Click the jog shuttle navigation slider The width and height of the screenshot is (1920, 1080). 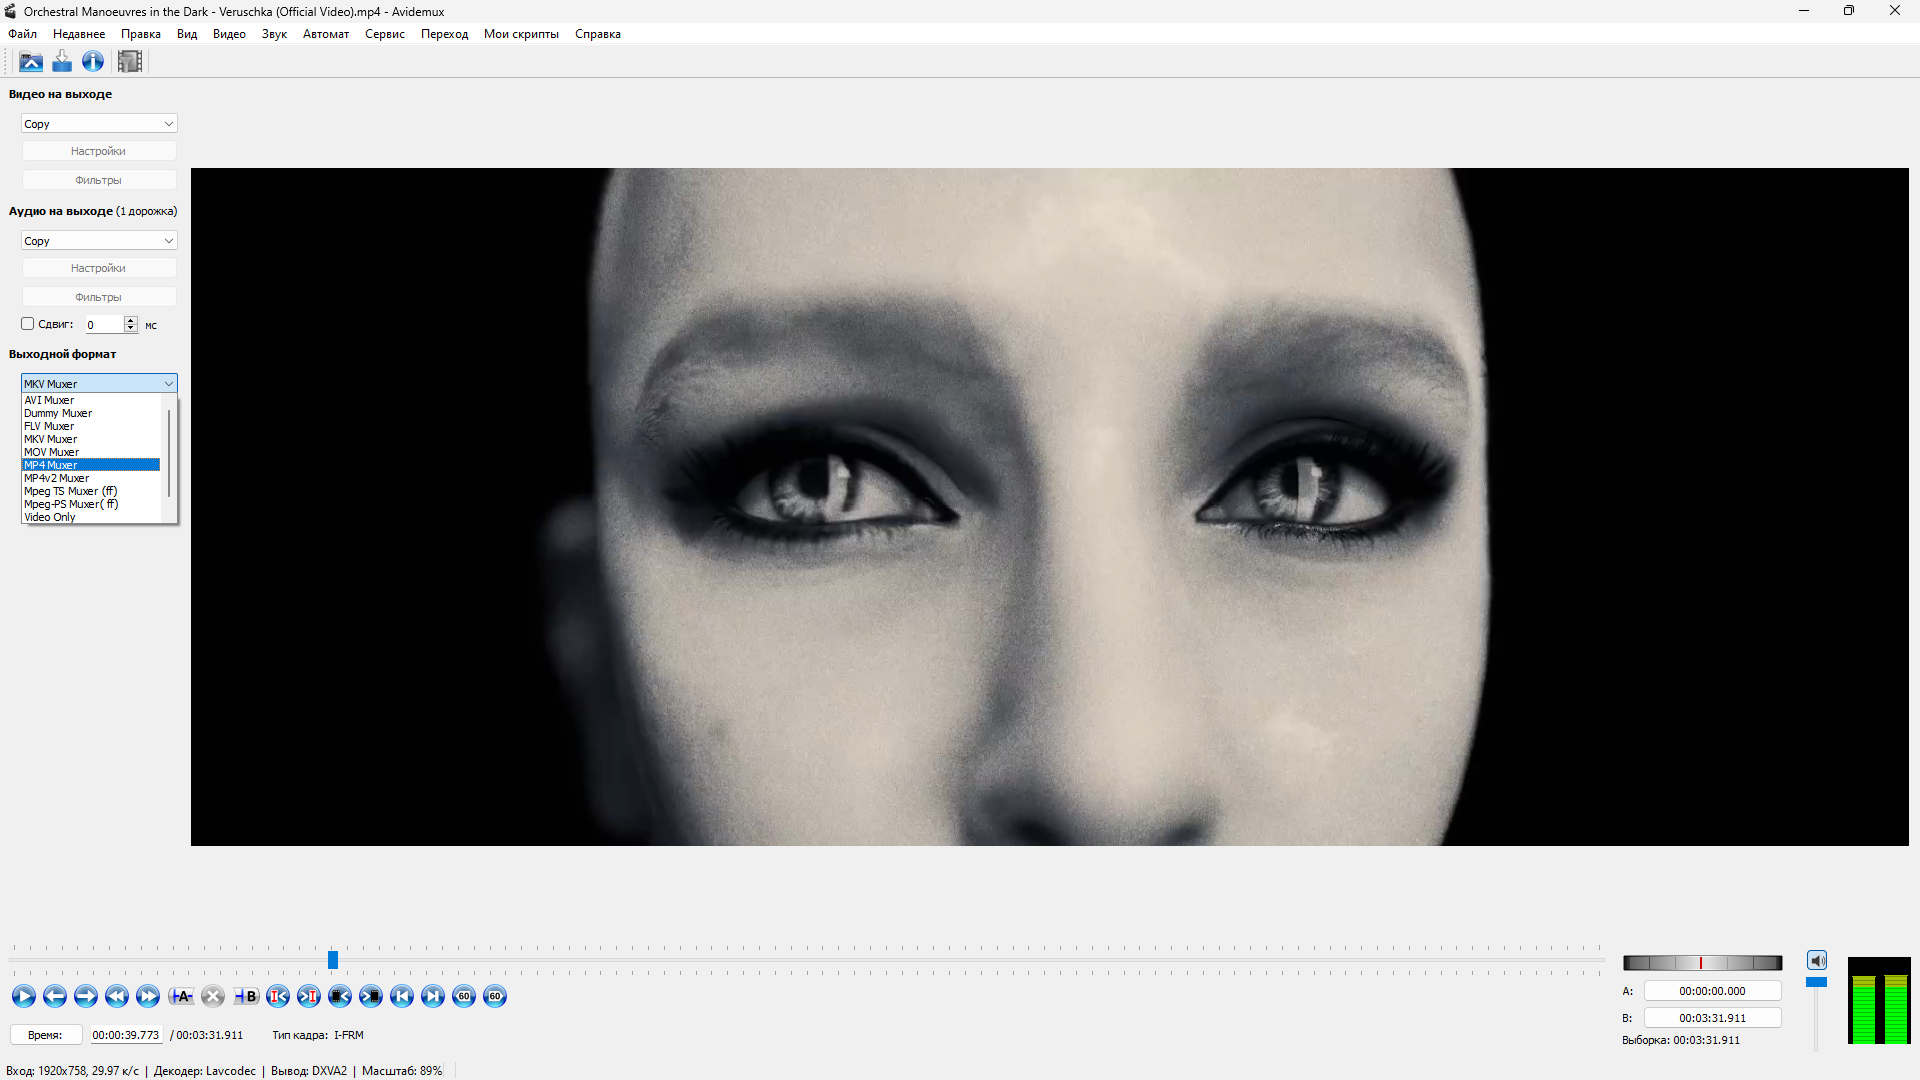(x=1702, y=963)
